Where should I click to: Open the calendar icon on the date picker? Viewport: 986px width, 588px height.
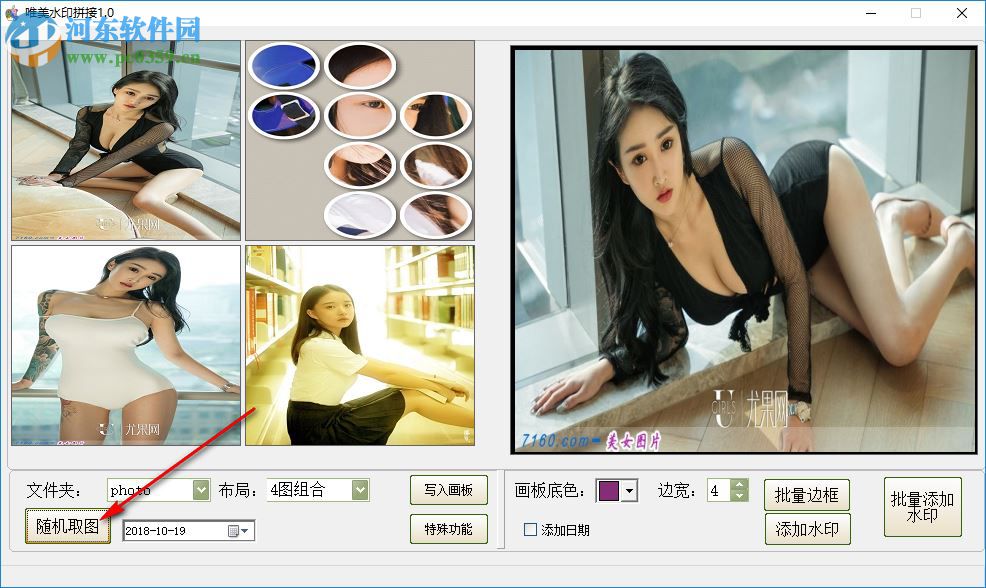click(x=233, y=531)
